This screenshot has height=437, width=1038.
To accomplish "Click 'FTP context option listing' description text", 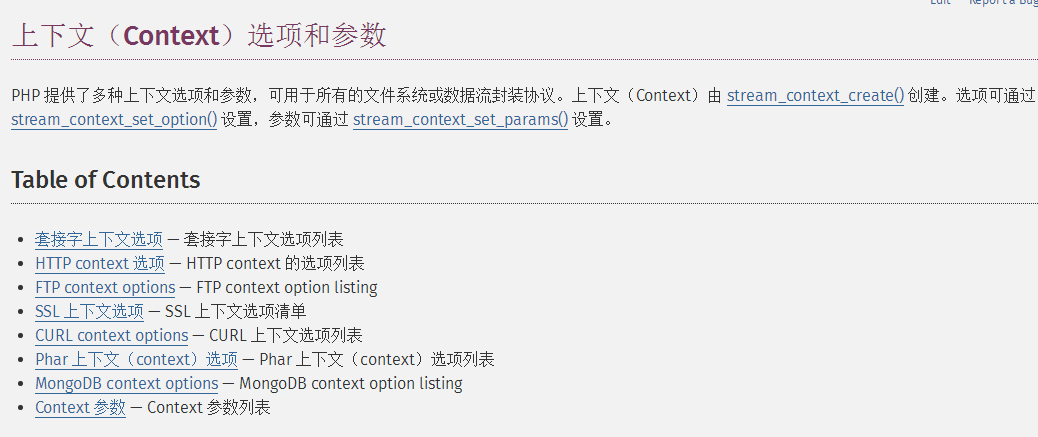I will [287, 287].
